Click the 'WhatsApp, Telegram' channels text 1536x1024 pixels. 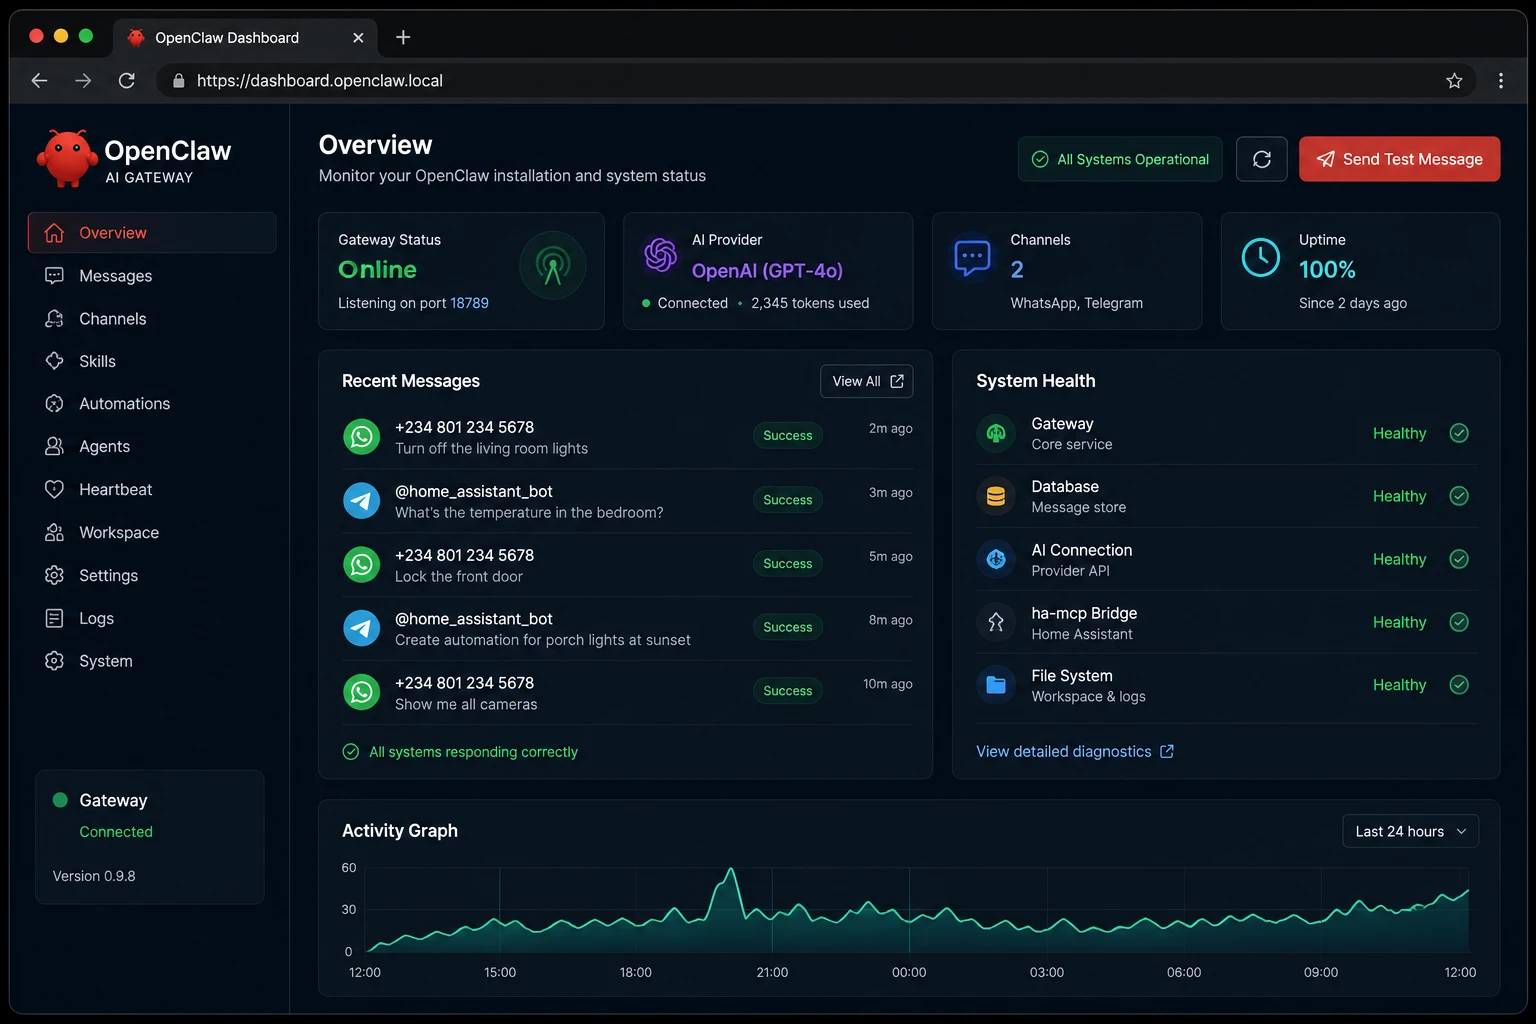click(1076, 303)
